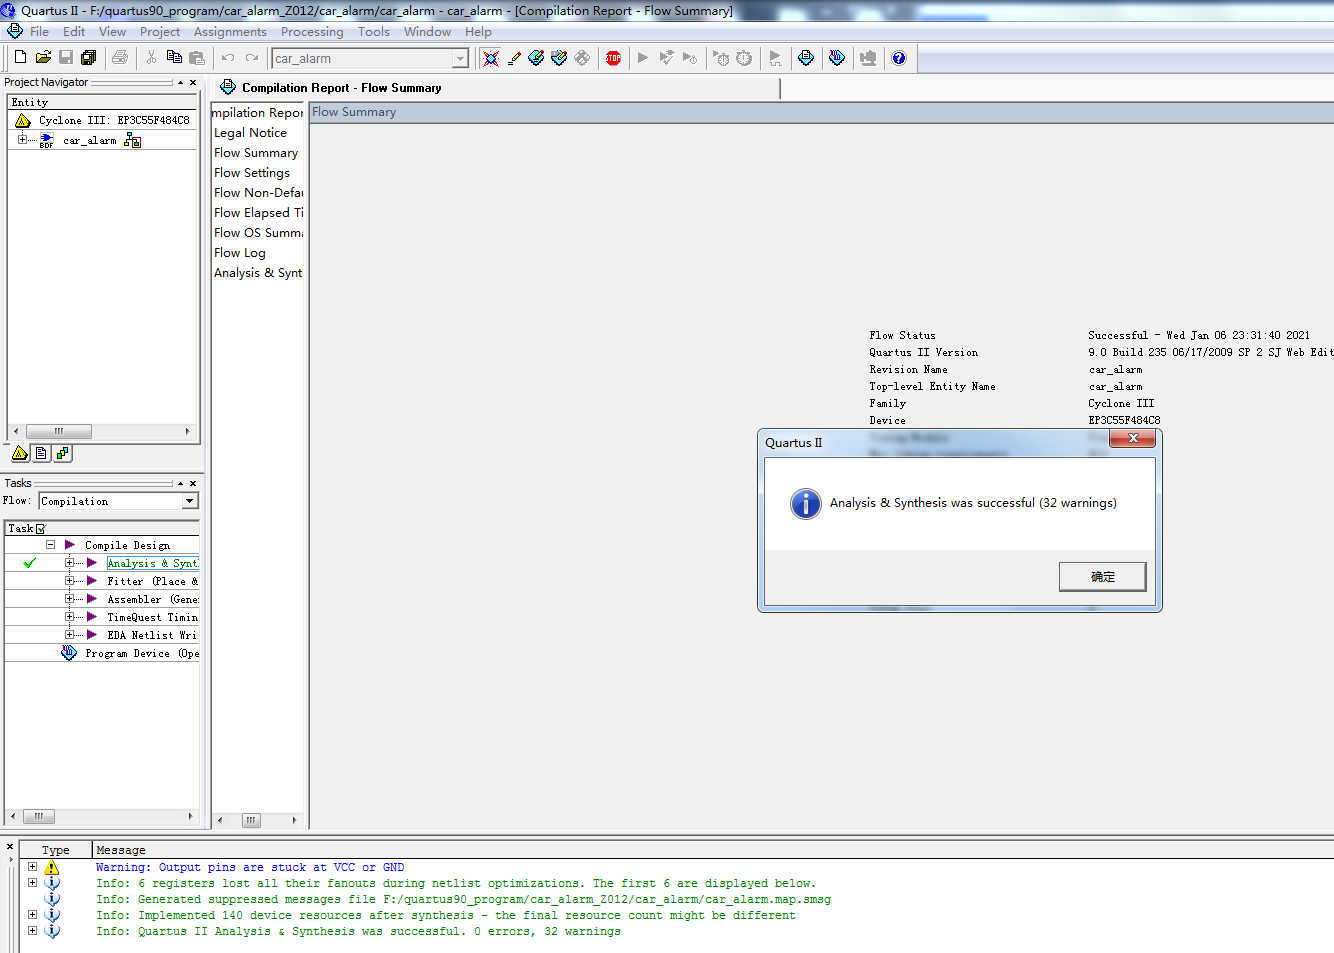
Task: Click the 'Implemented 140 device resources' info message
Action: [x=446, y=915]
